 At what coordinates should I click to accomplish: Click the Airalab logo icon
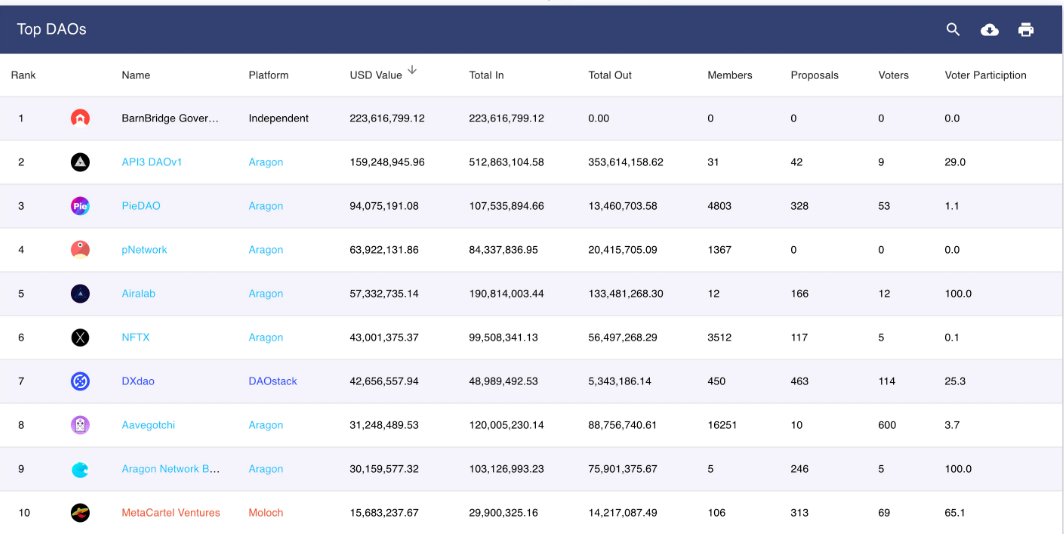coord(80,294)
